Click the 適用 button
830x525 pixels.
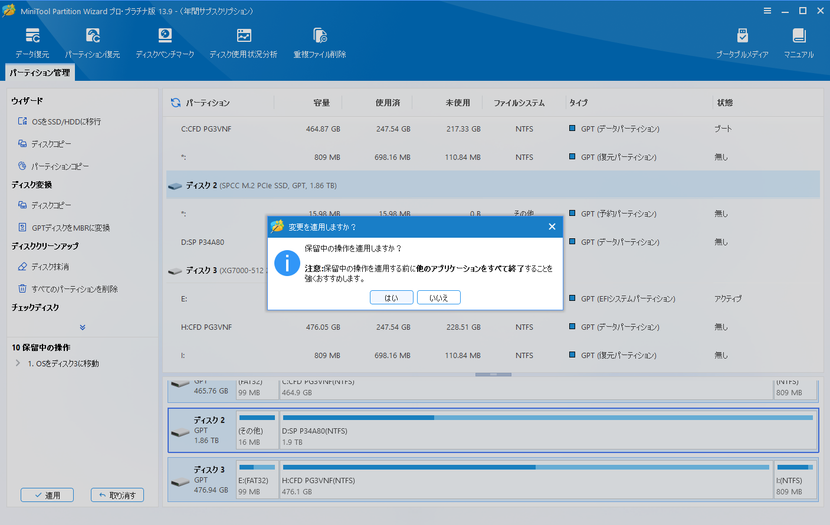(x=47, y=495)
